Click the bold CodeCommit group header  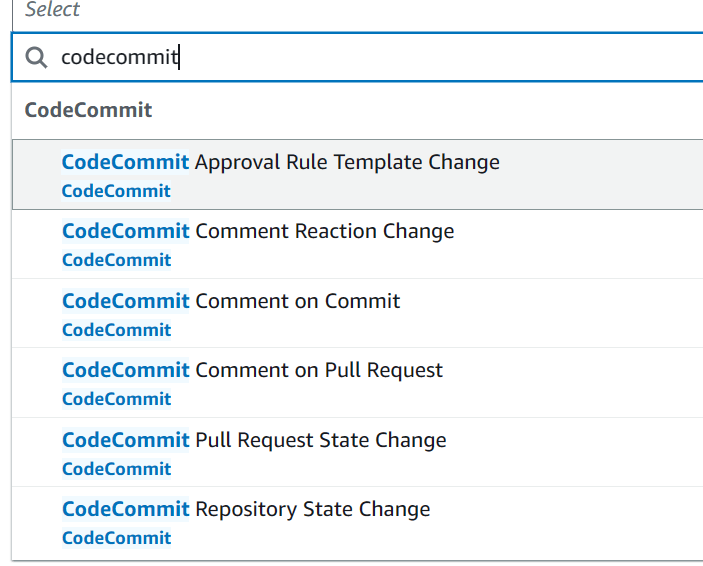(88, 110)
